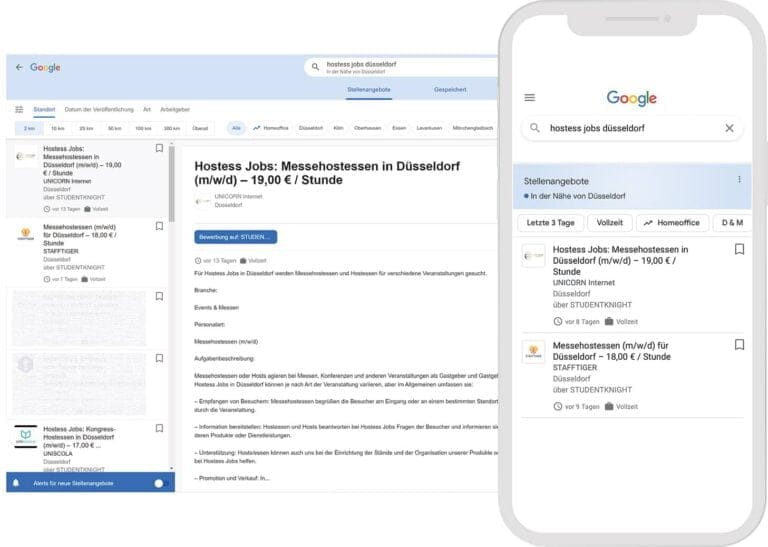The width and height of the screenshot is (768, 547).
Task: Click the bookmark icon on the second blurred listing
Action: [159, 358]
